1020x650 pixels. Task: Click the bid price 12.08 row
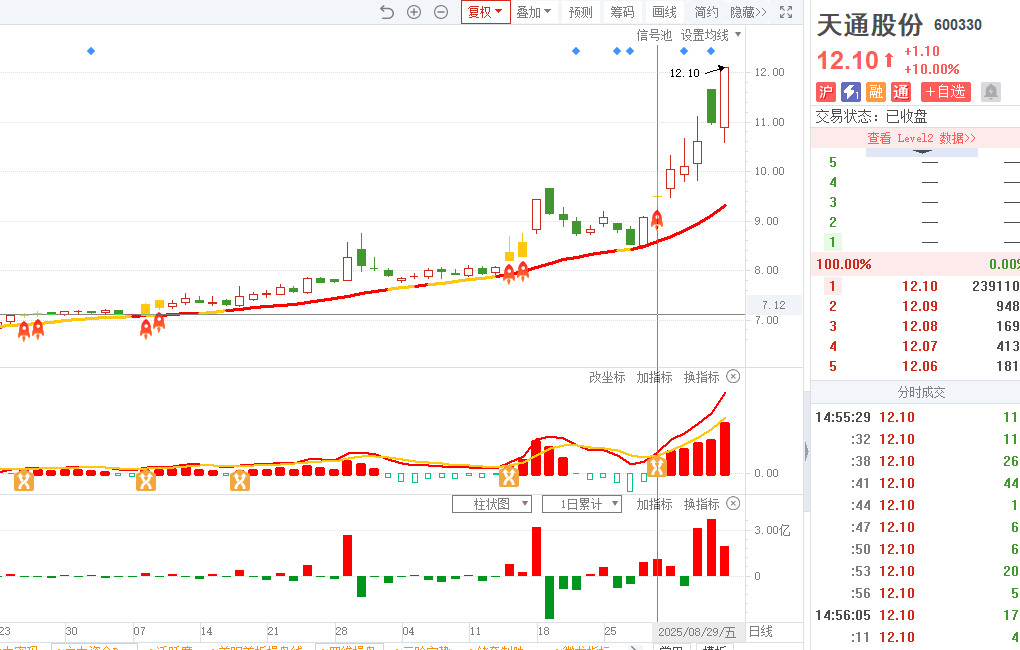tap(915, 326)
